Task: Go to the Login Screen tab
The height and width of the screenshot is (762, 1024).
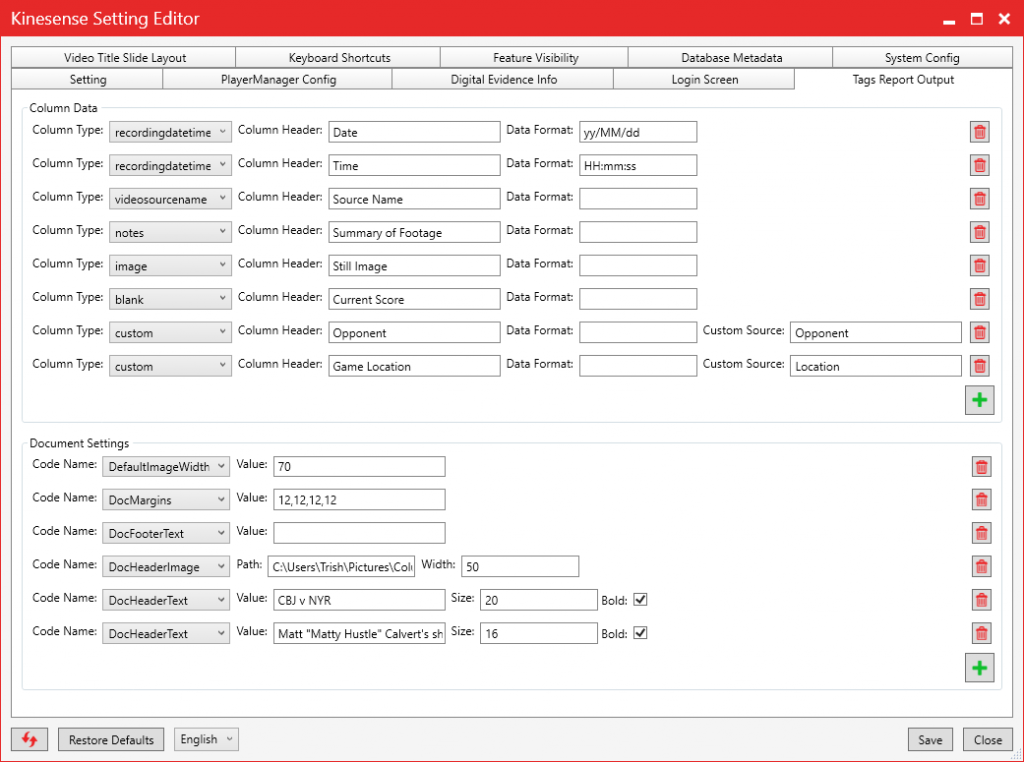Action: click(x=704, y=79)
